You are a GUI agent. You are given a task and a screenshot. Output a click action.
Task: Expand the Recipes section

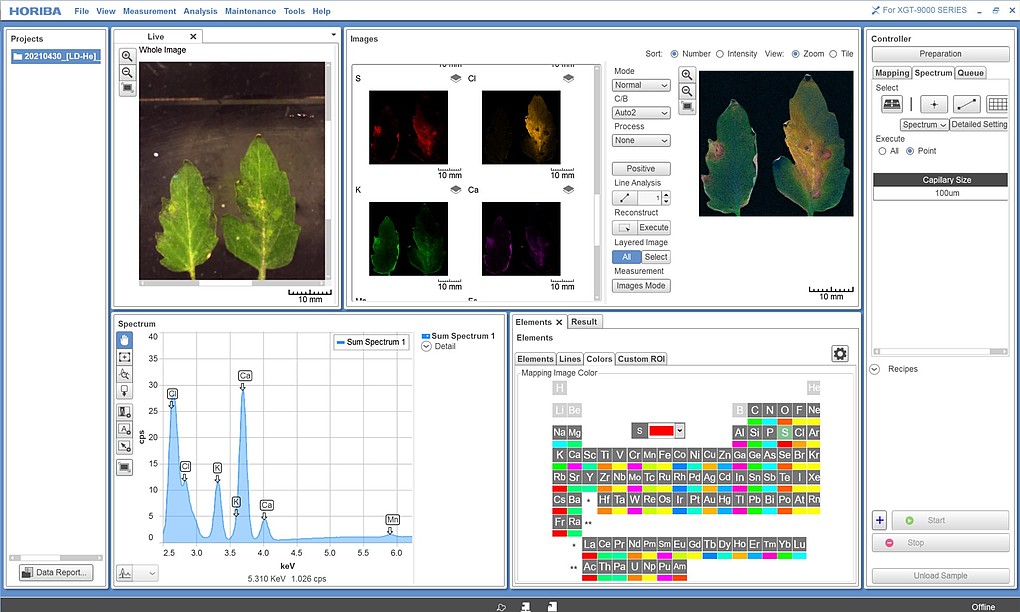tap(875, 369)
